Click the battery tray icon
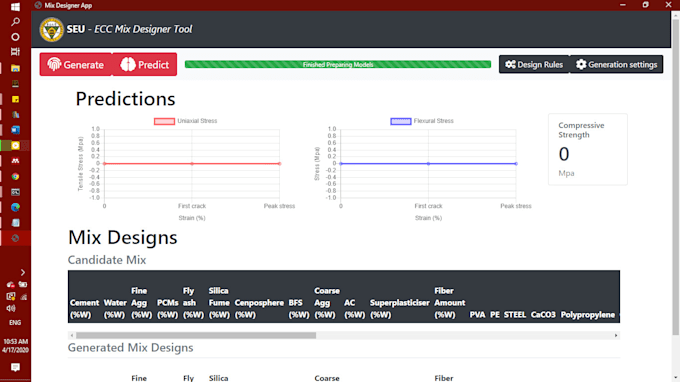This screenshot has width=680, height=382. click(x=23, y=284)
